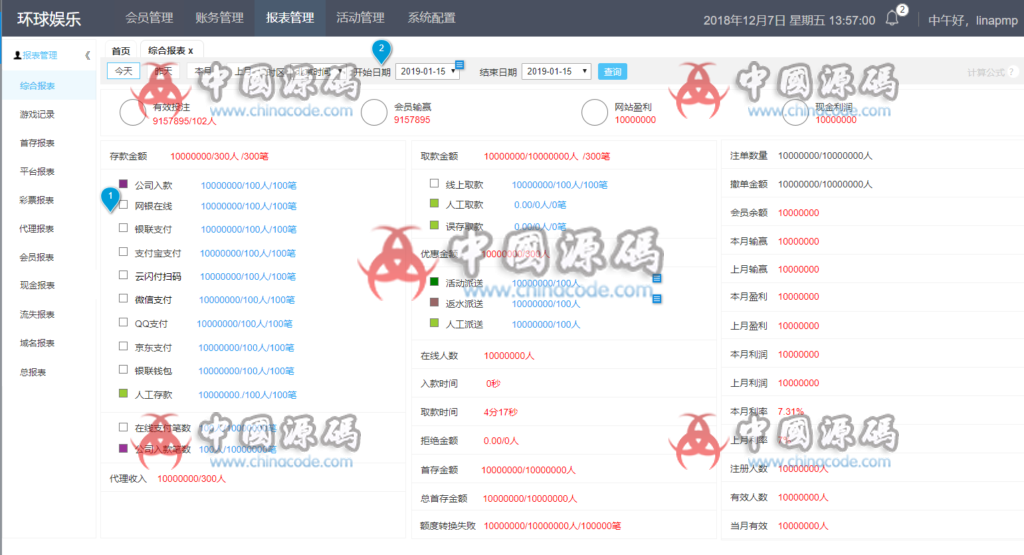This screenshot has width=1024, height=555.
Task: Tick the 支付宝支付 checkbox
Action: (123, 251)
